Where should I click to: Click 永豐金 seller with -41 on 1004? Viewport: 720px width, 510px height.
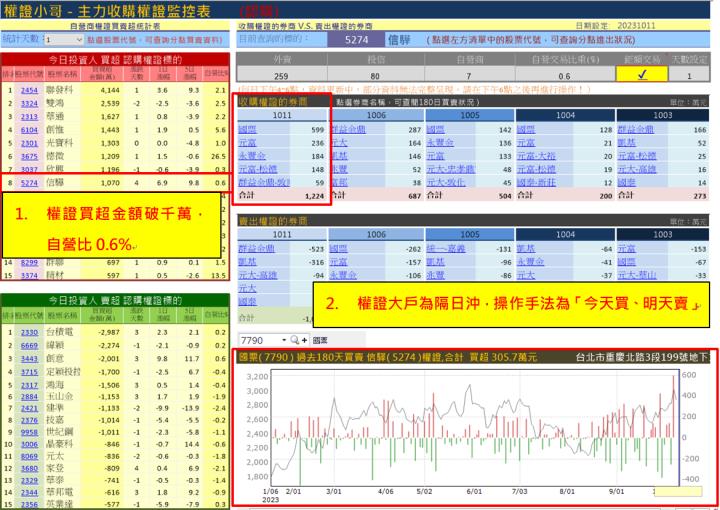pyautogui.click(x=530, y=262)
